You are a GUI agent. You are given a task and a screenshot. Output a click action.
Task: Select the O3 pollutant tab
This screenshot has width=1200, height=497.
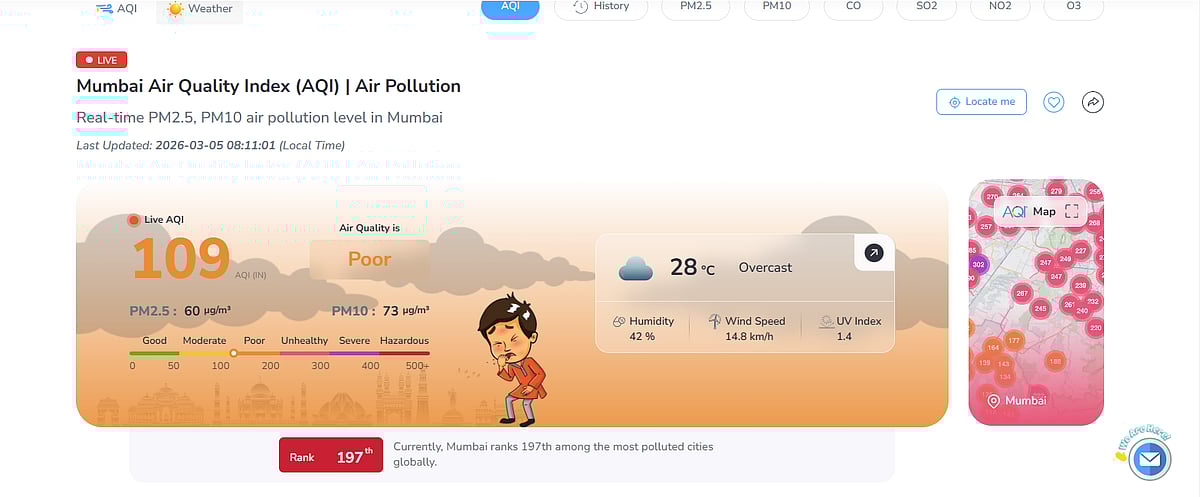[x=1073, y=7]
